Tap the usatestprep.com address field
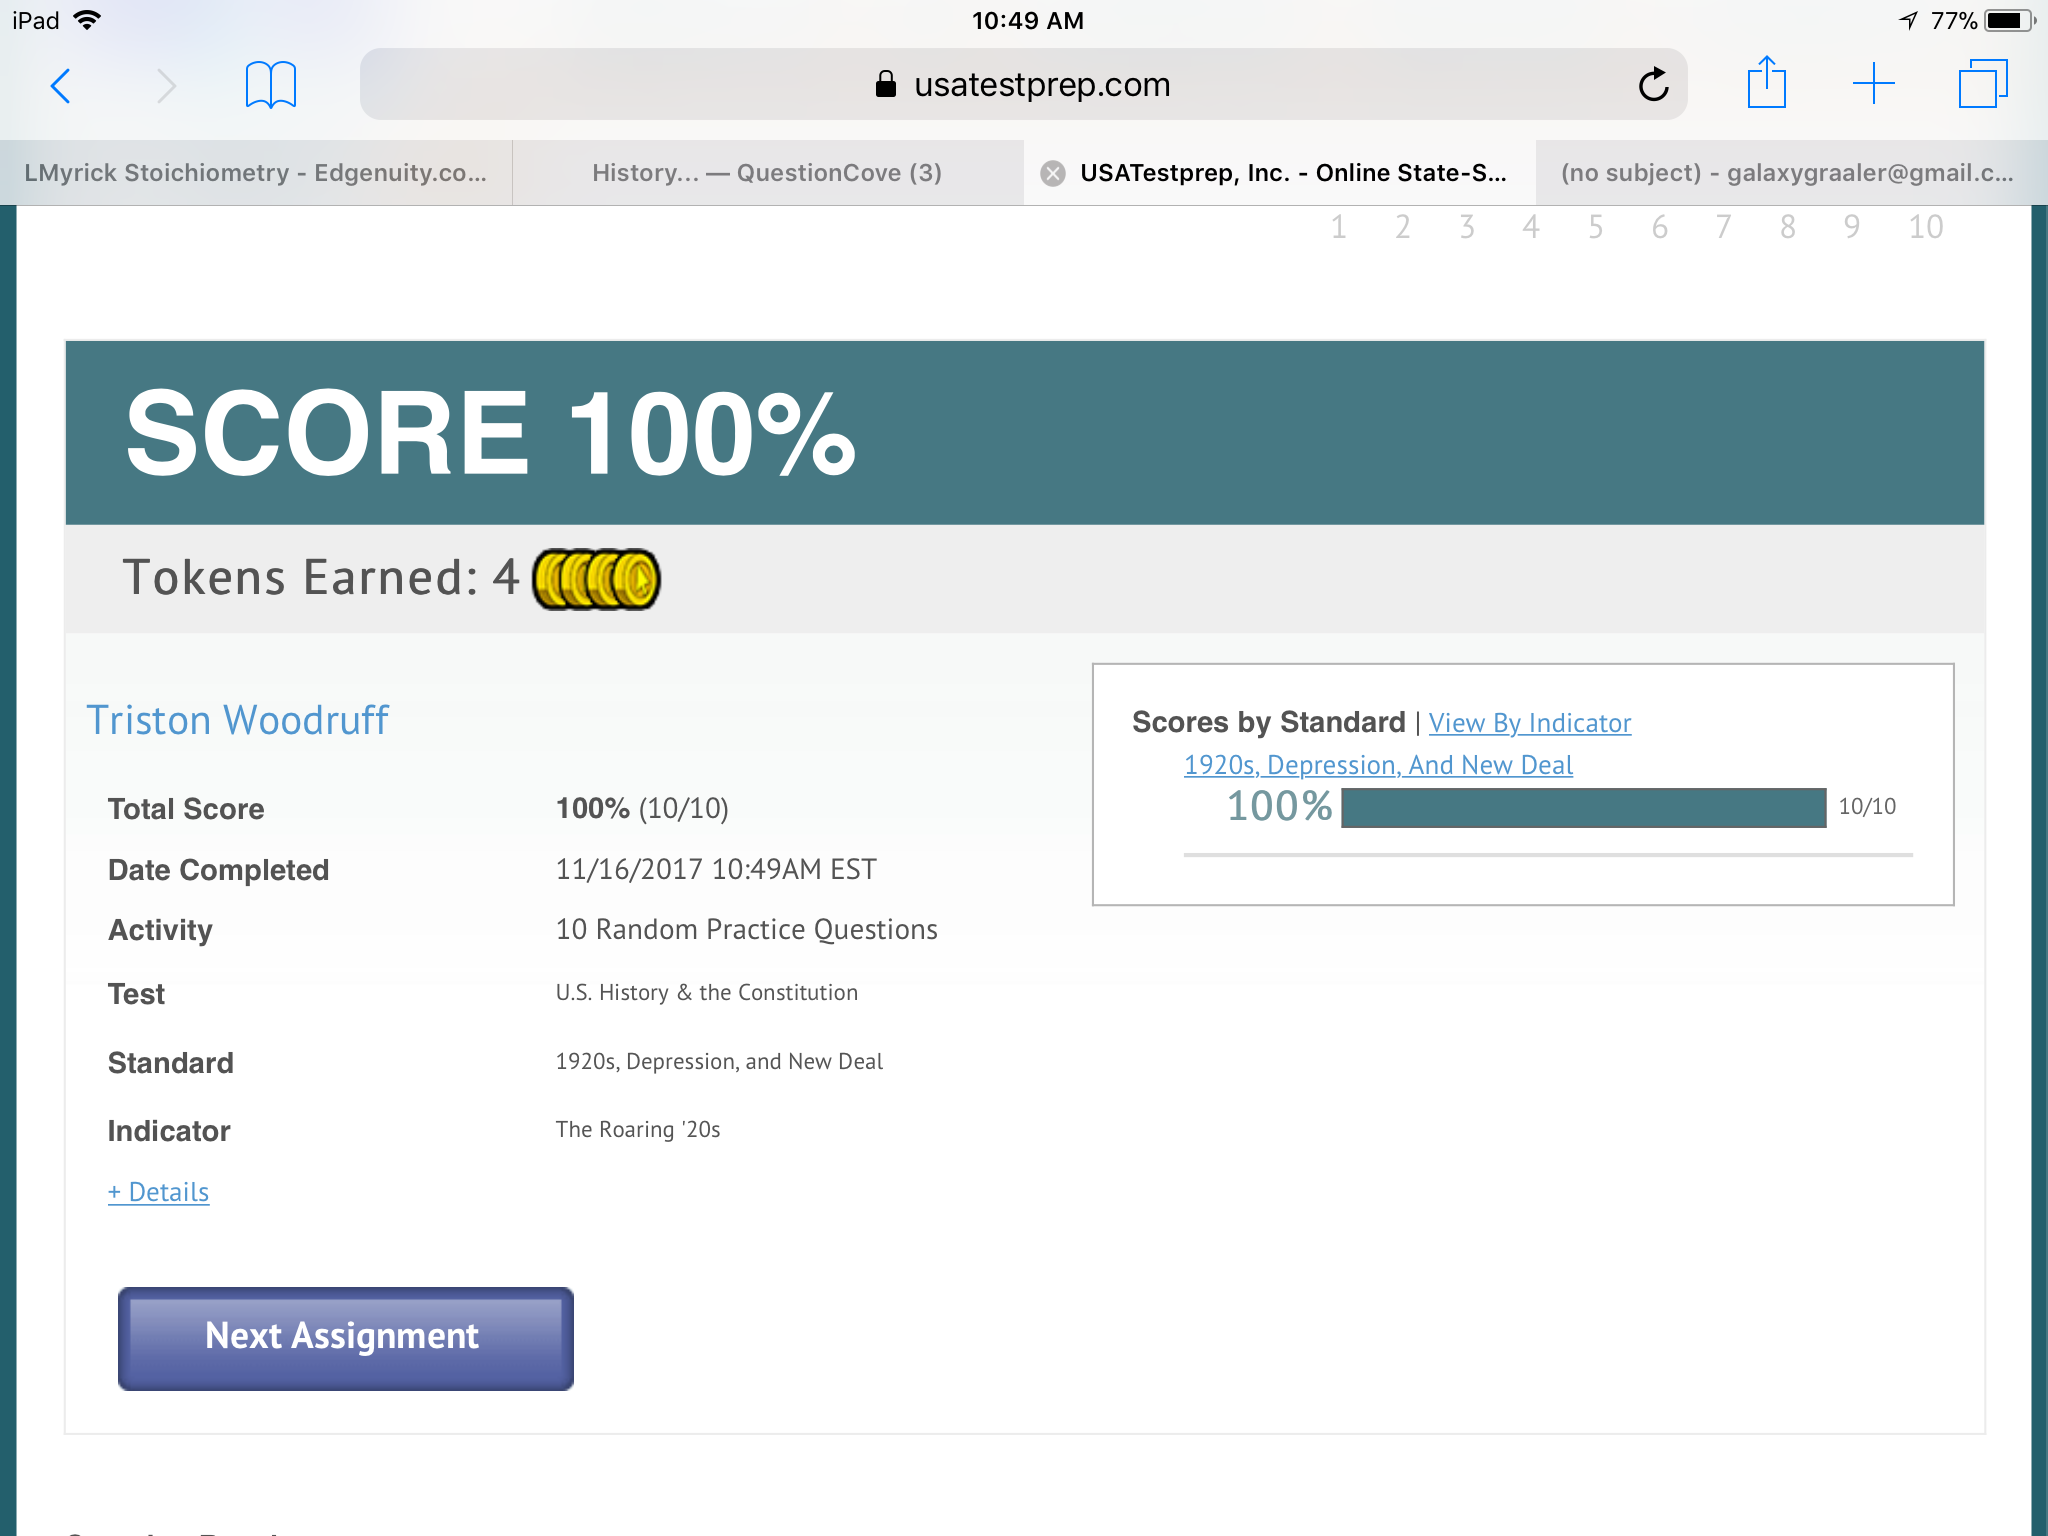Viewport: 2048px width, 1536px height. pos(1024,84)
